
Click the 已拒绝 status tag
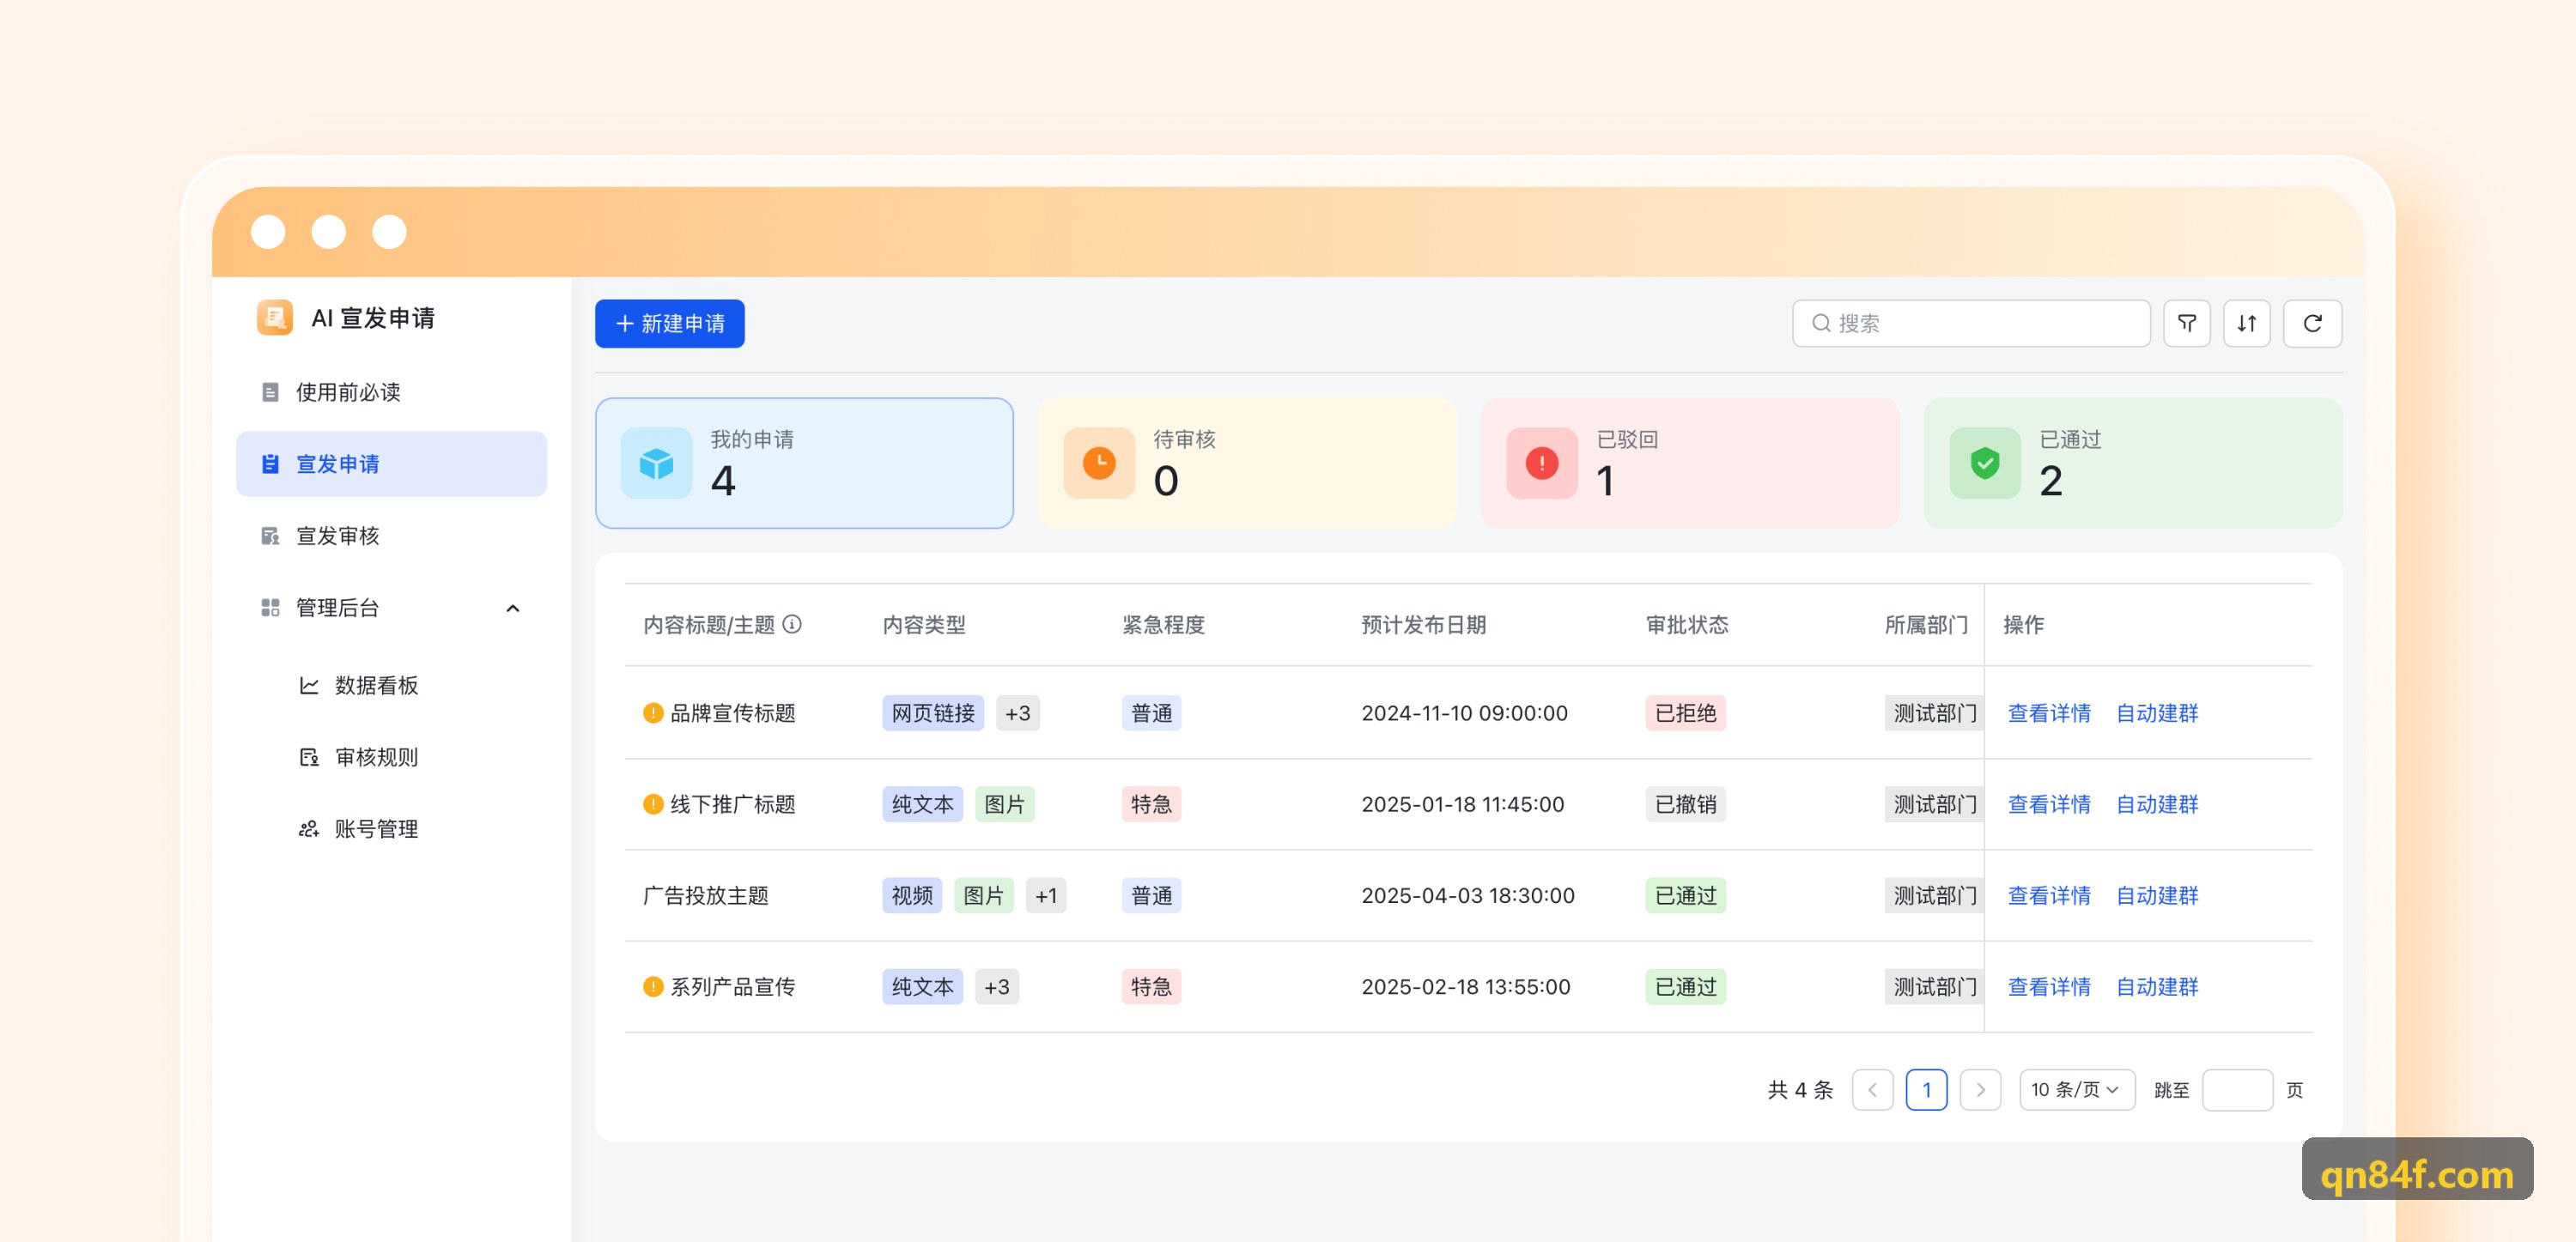tap(1685, 712)
